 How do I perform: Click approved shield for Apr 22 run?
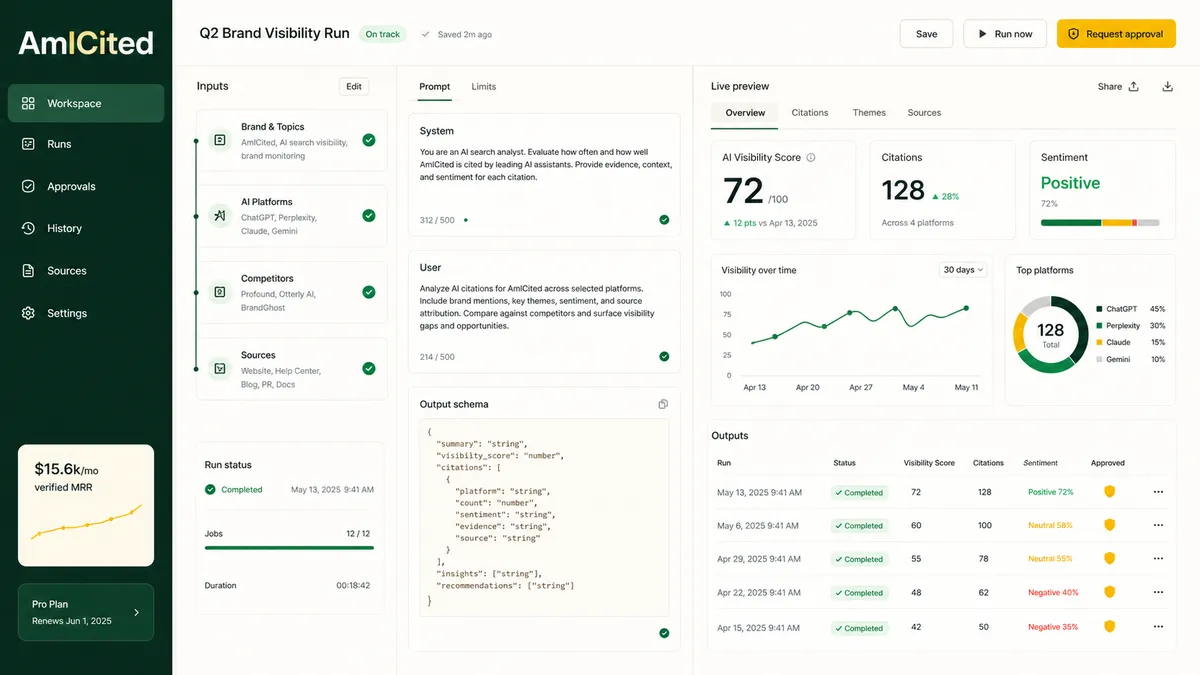pos(1109,592)
